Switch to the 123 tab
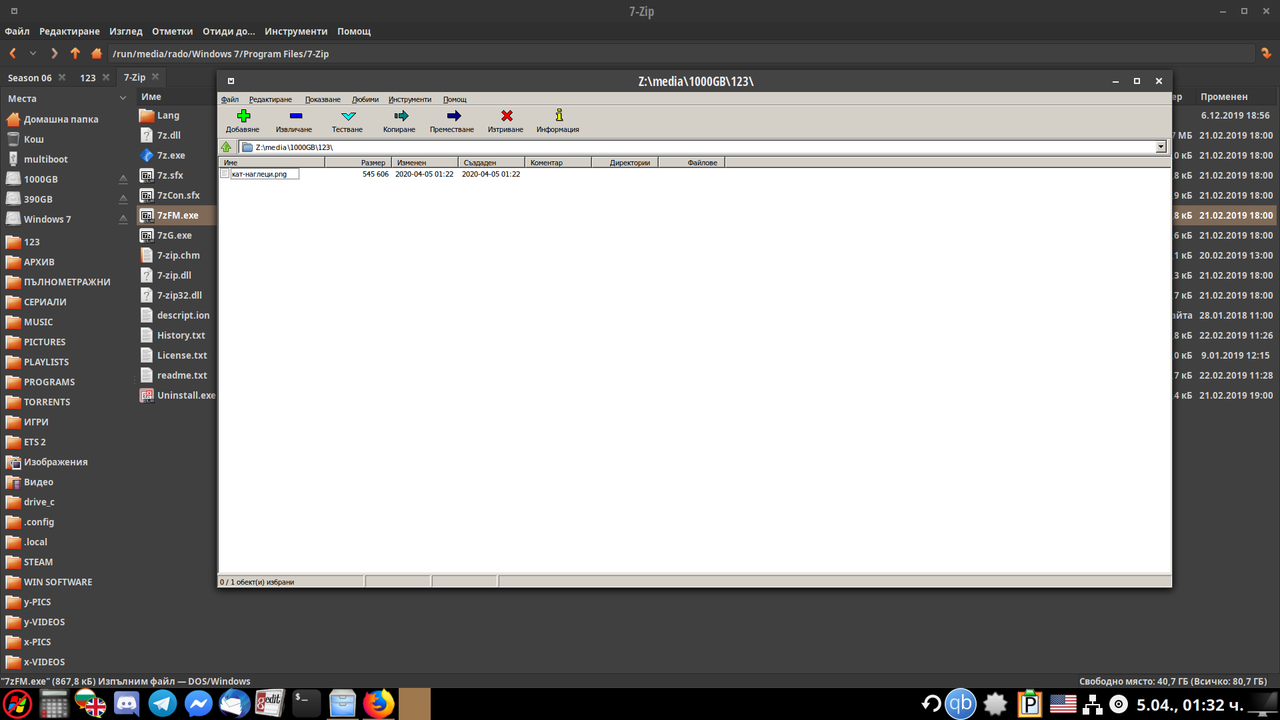This screenshot has height=720, width=1280. (88, 77)
